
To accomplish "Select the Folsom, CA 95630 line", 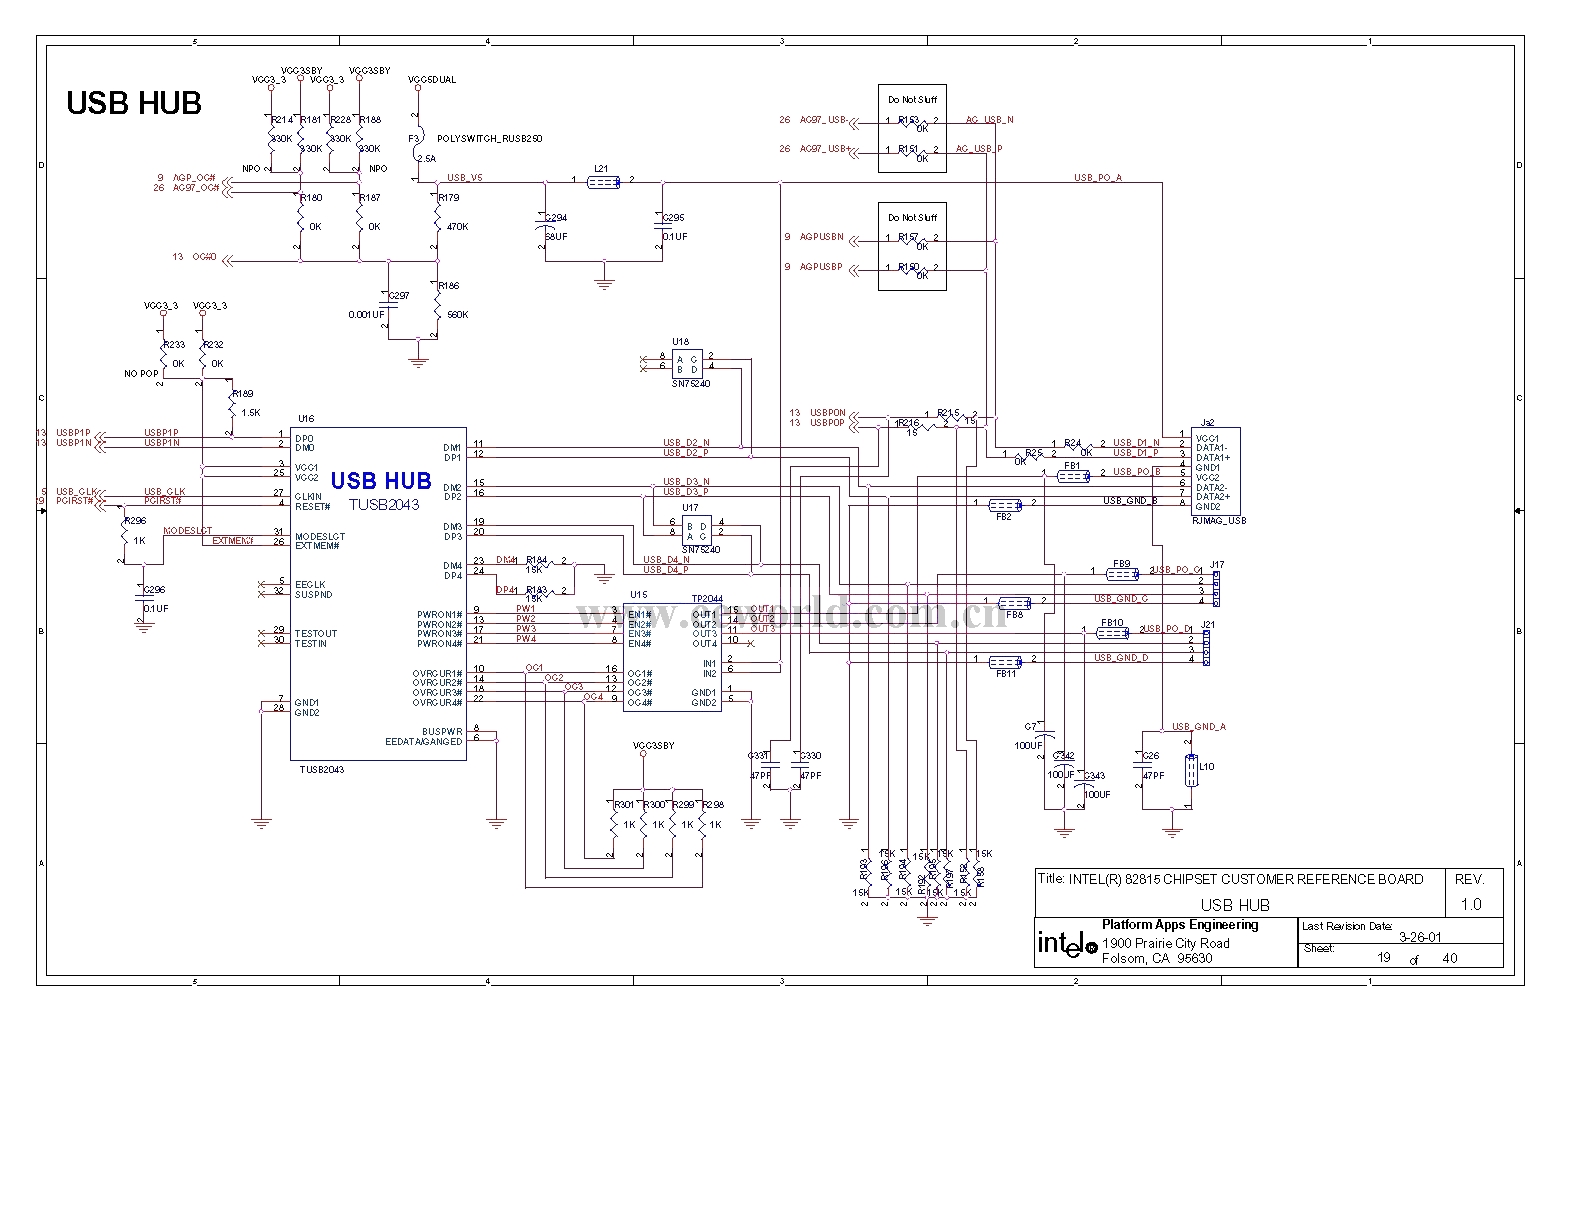I will tap(1157, 958).
